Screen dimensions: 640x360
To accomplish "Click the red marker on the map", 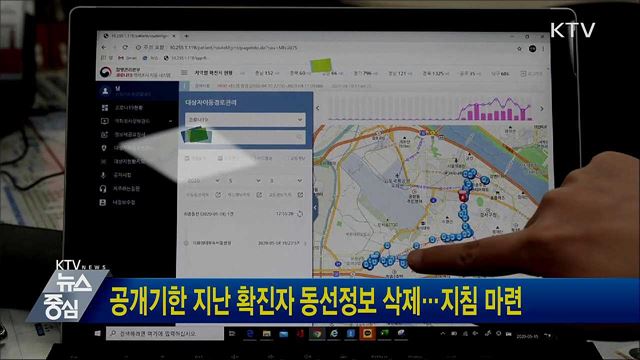I will (x=462, y=196).
